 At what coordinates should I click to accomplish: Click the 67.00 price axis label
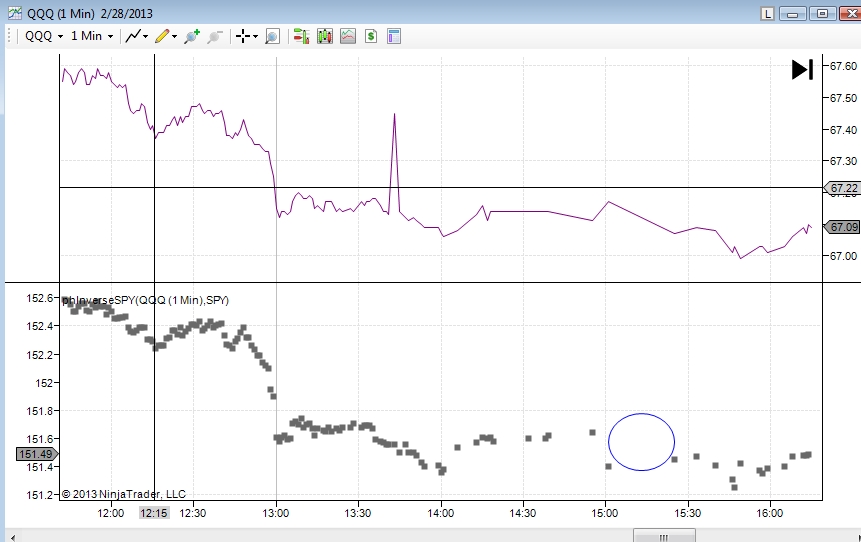(x=843, y=256)
